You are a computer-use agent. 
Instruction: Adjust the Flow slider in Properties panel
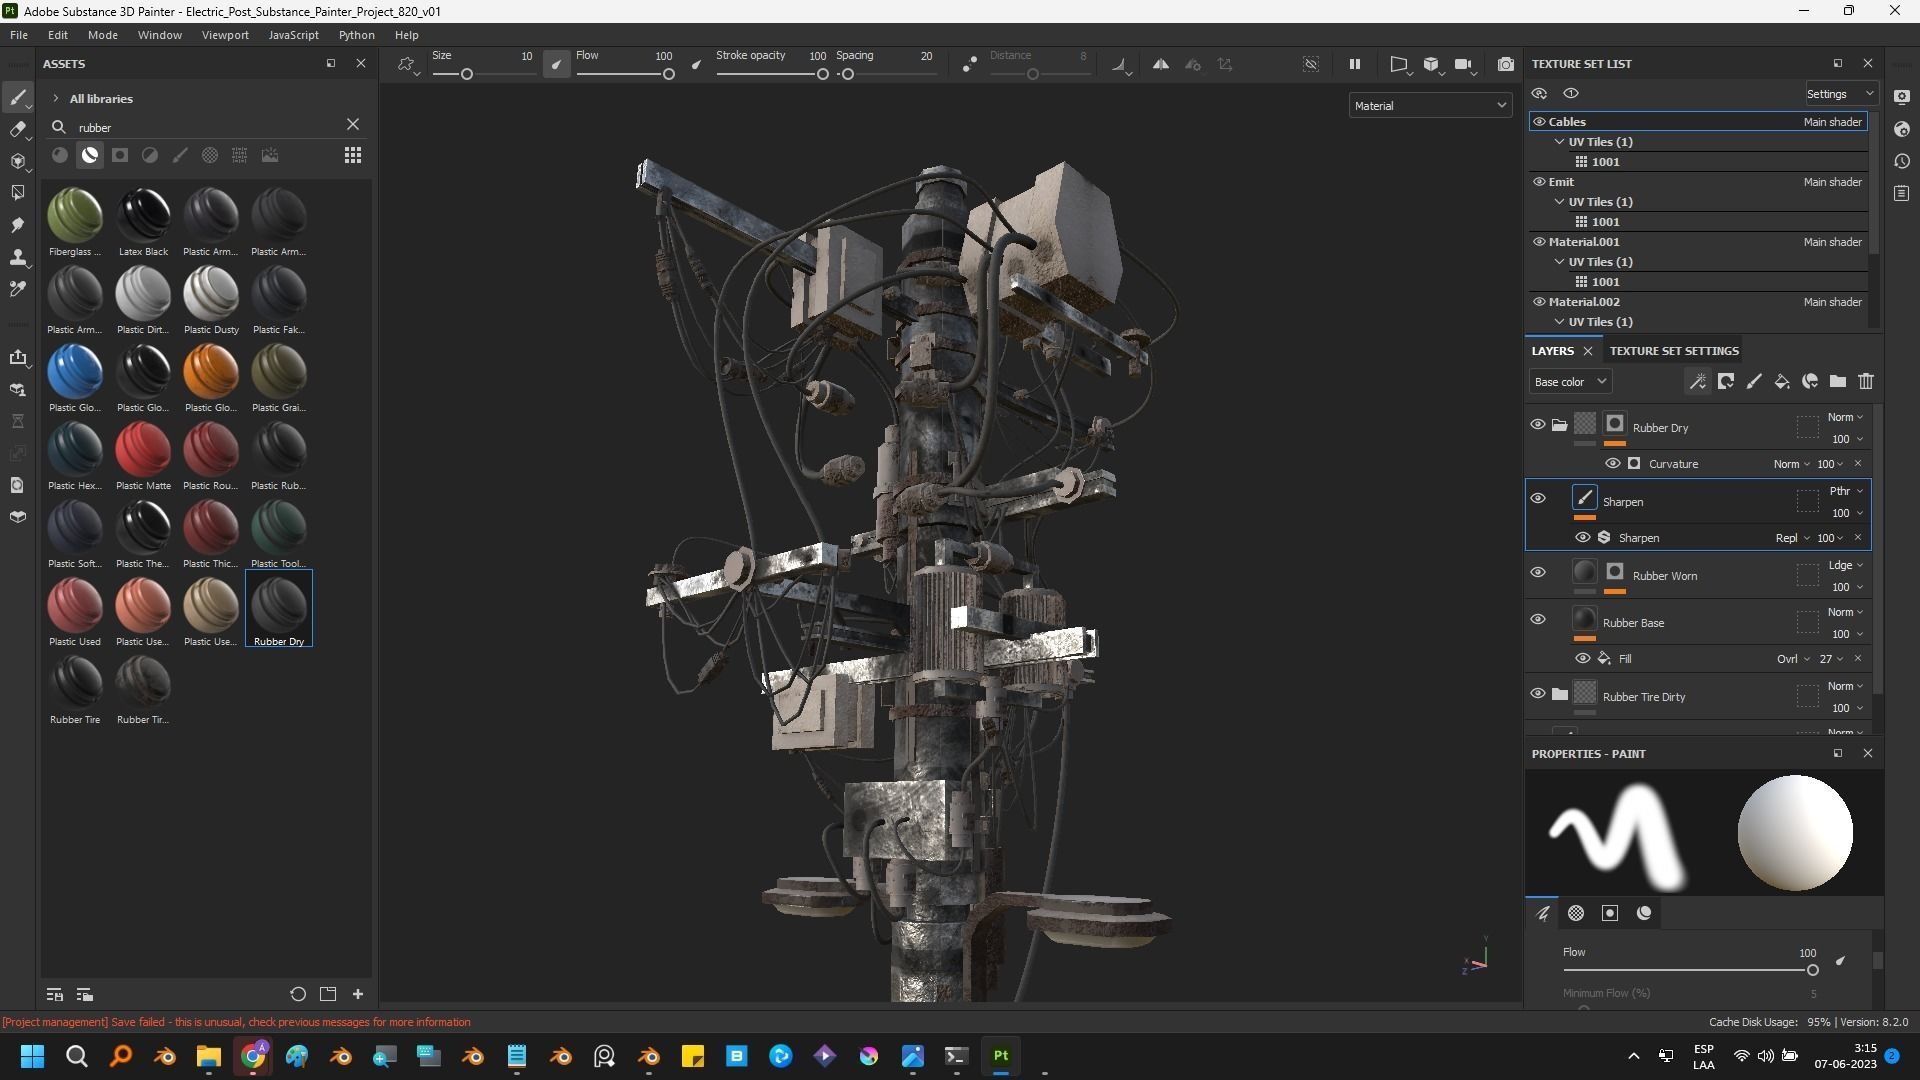(1811, 970)
